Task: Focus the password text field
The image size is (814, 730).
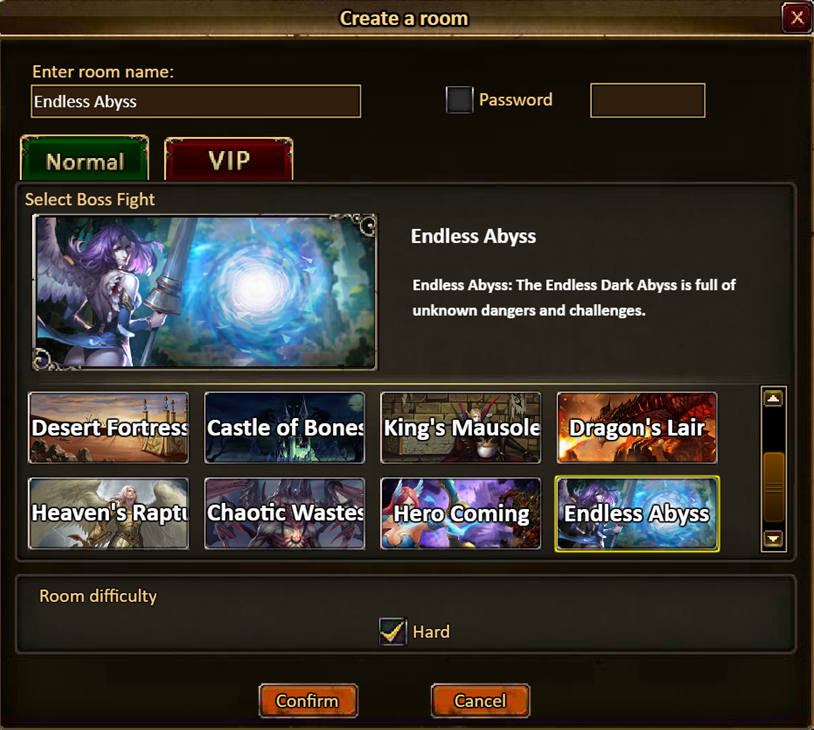Action: click(647, 100)
